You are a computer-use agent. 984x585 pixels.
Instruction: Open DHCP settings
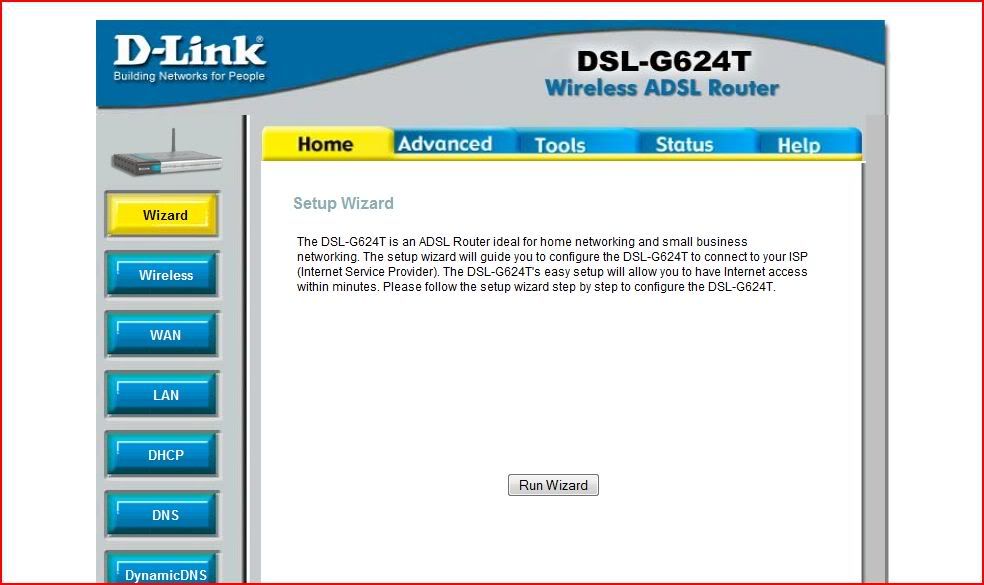coord(163,454)
